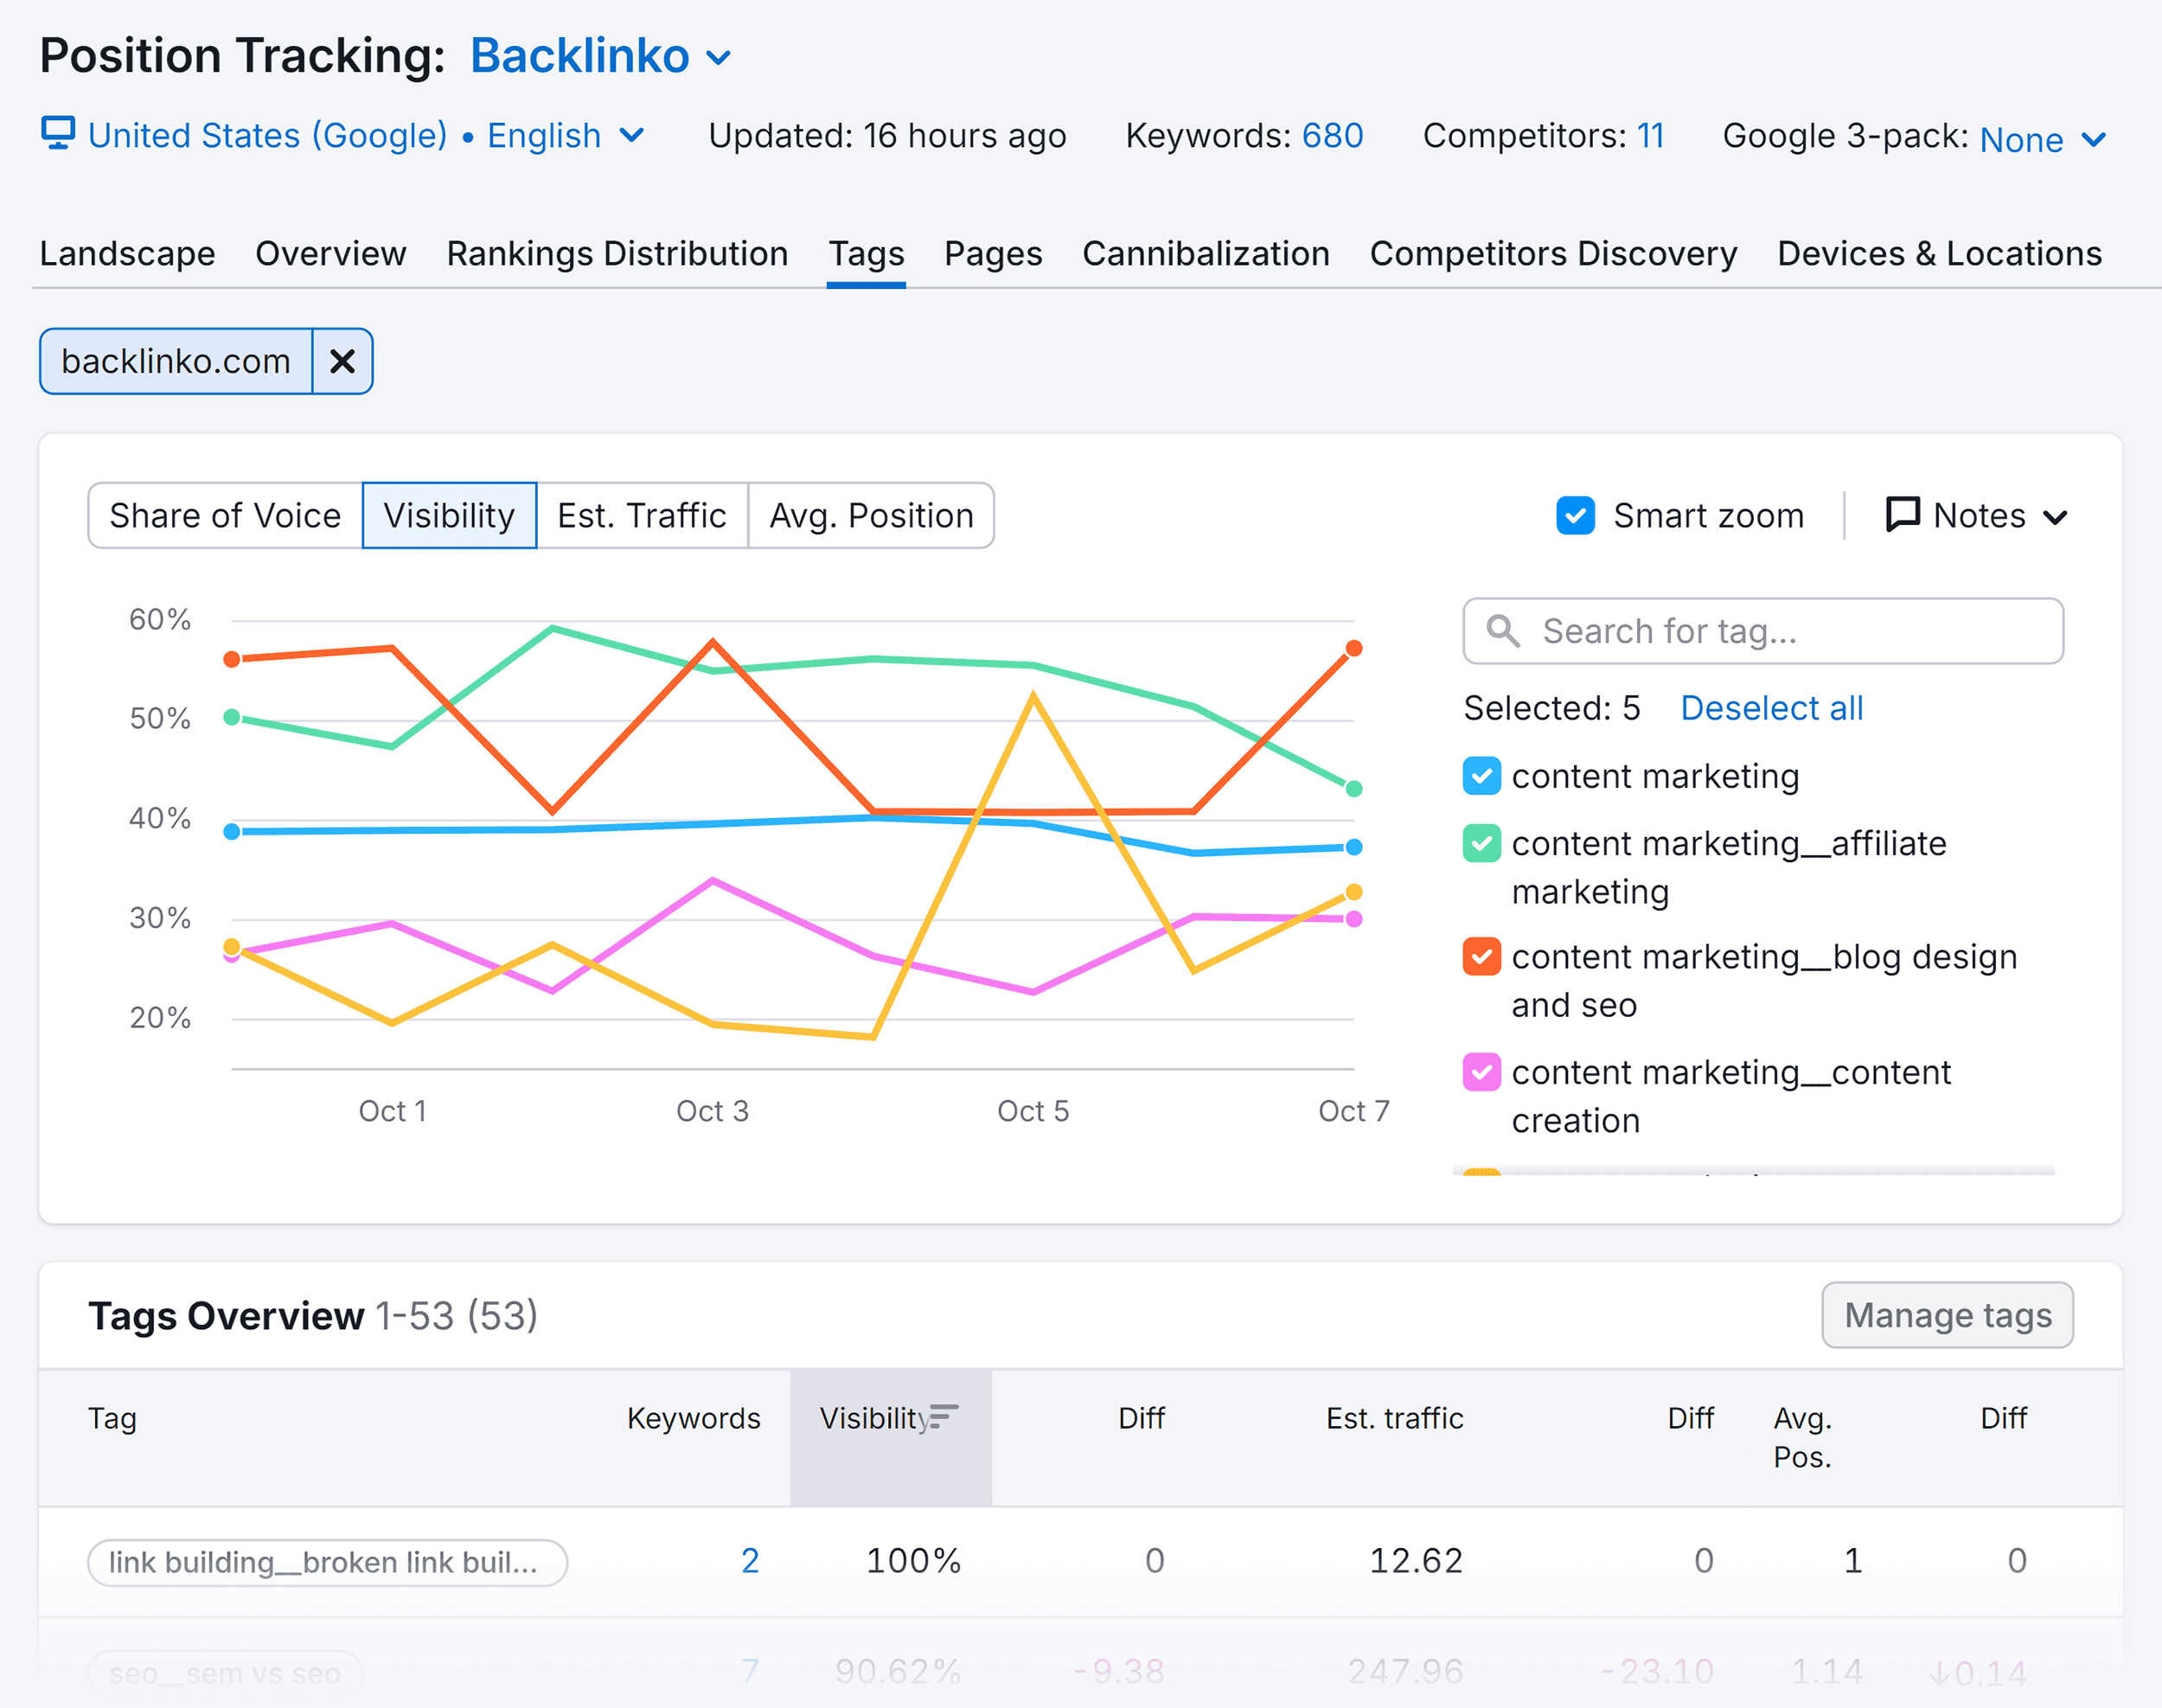Click the orange color swatch for blog design and seo
This screenshot has height=1708, width=2162.
pos(1481,957)
